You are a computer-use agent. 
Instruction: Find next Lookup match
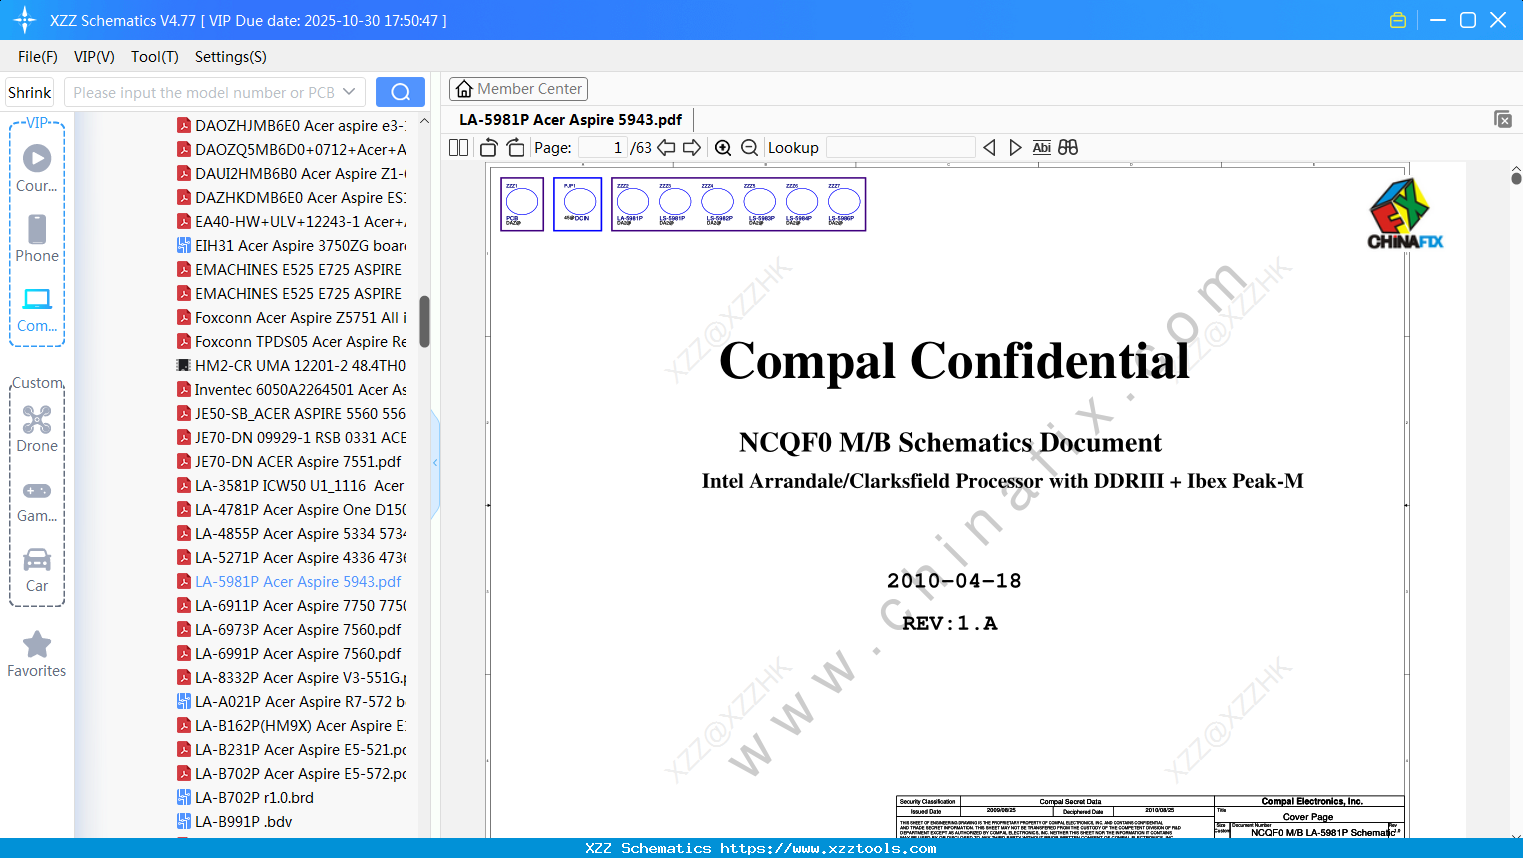click(x=1015, y=148)
